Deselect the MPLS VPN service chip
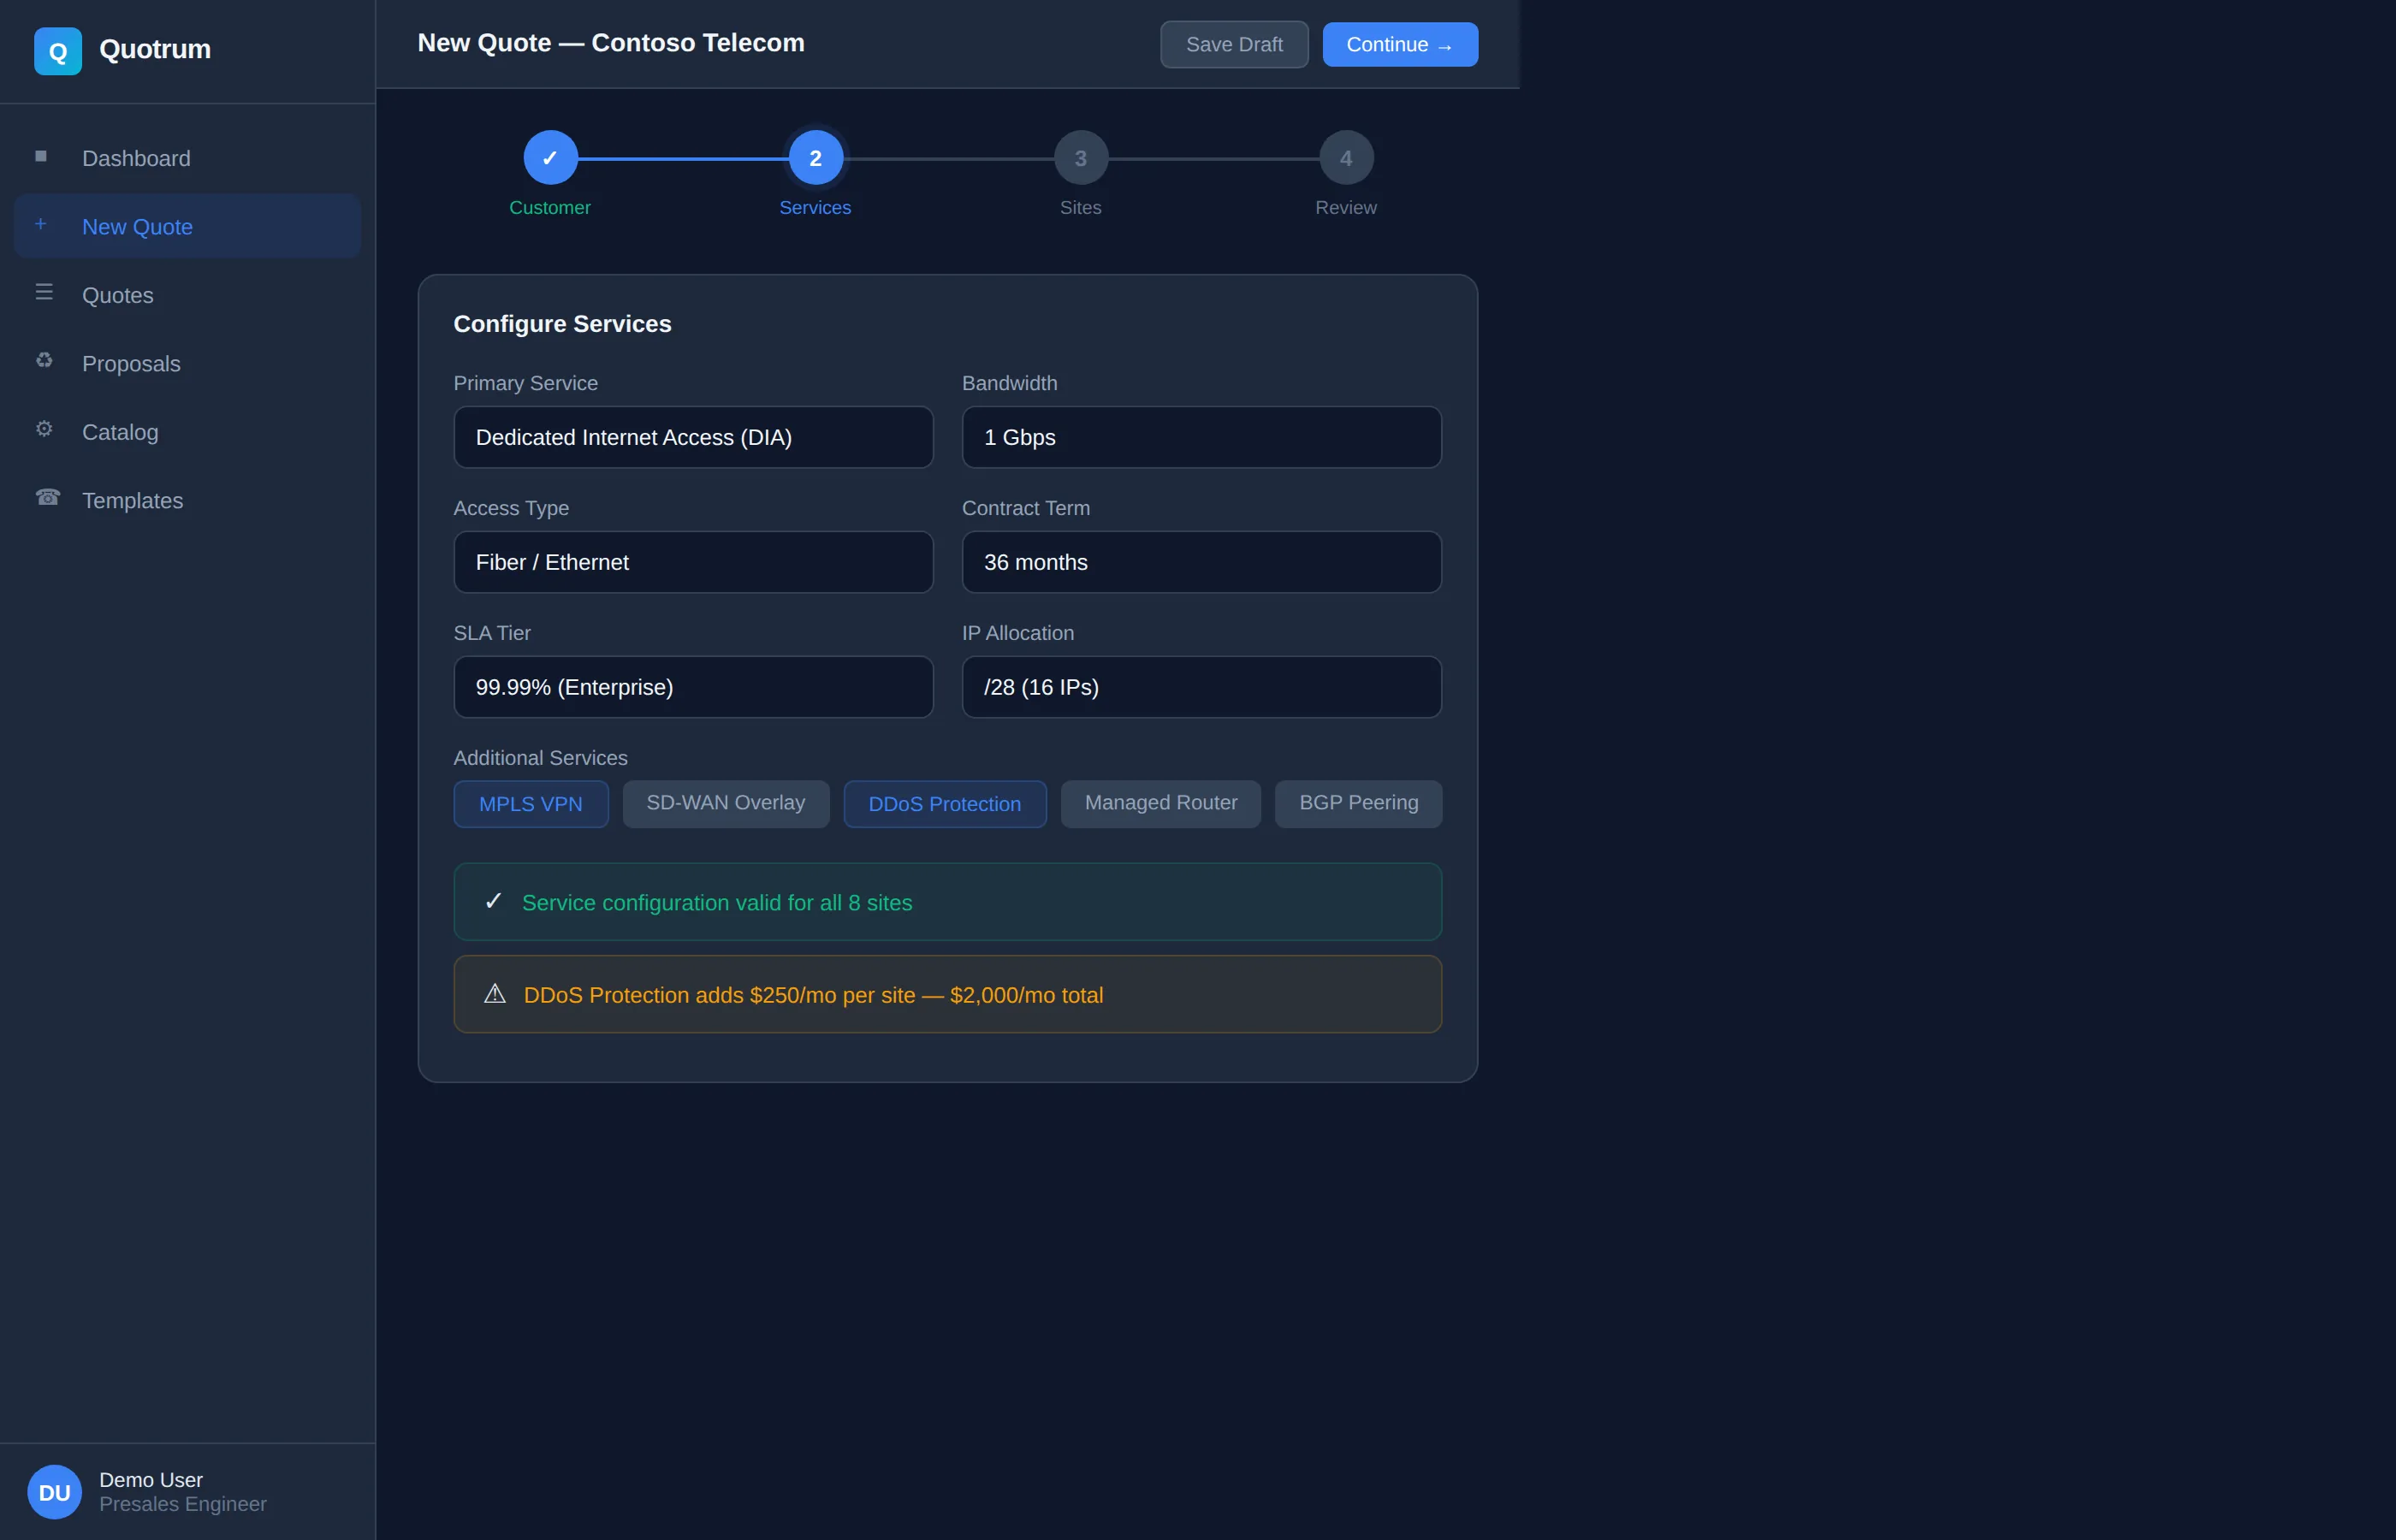 pos(531,804)
